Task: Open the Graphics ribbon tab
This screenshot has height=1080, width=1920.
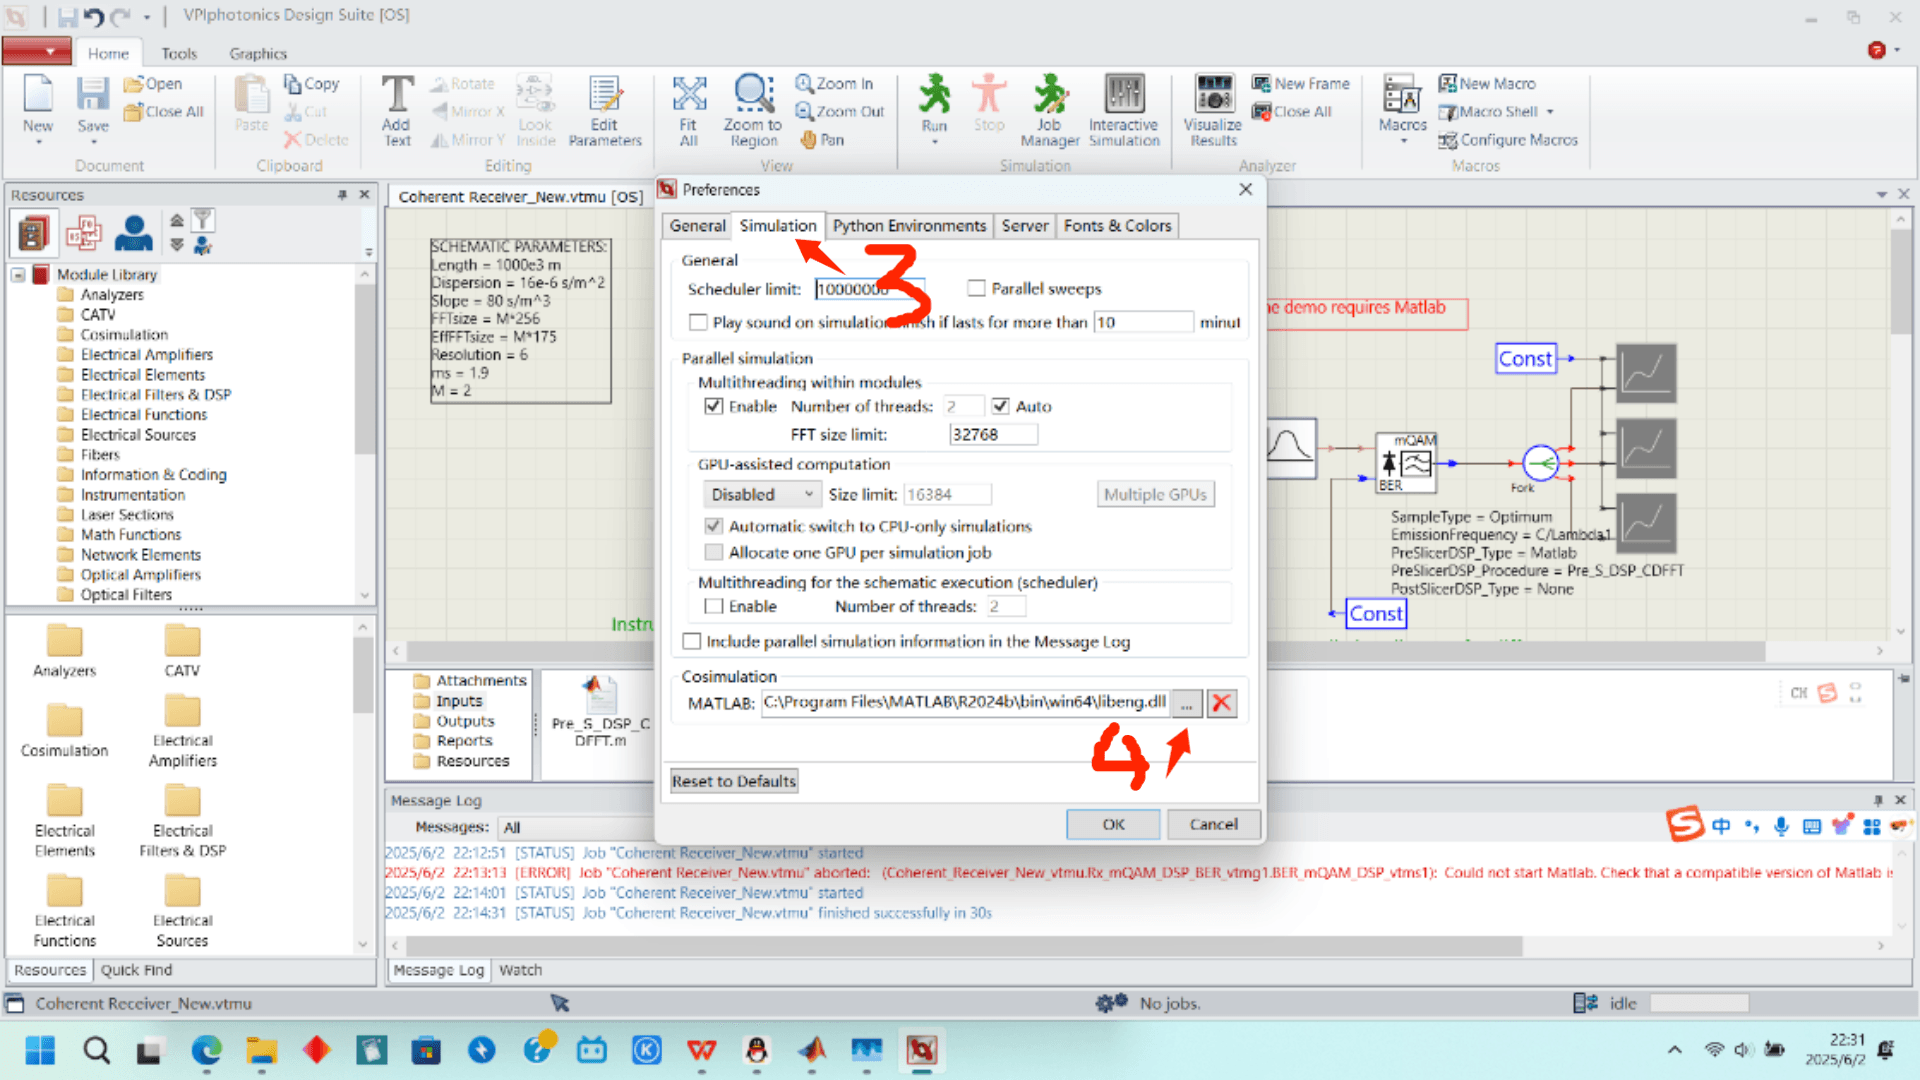Action: click(x=257, y=53)
